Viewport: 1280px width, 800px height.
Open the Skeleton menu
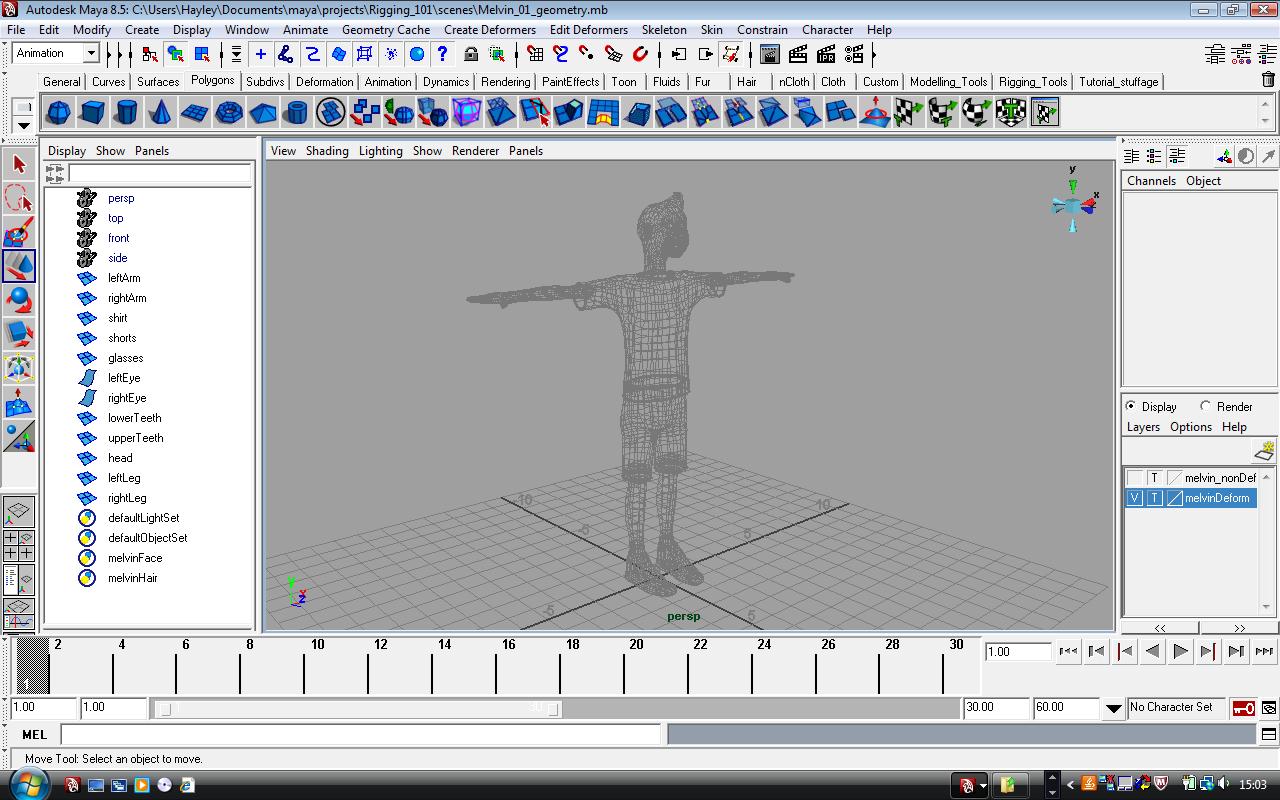663,30
